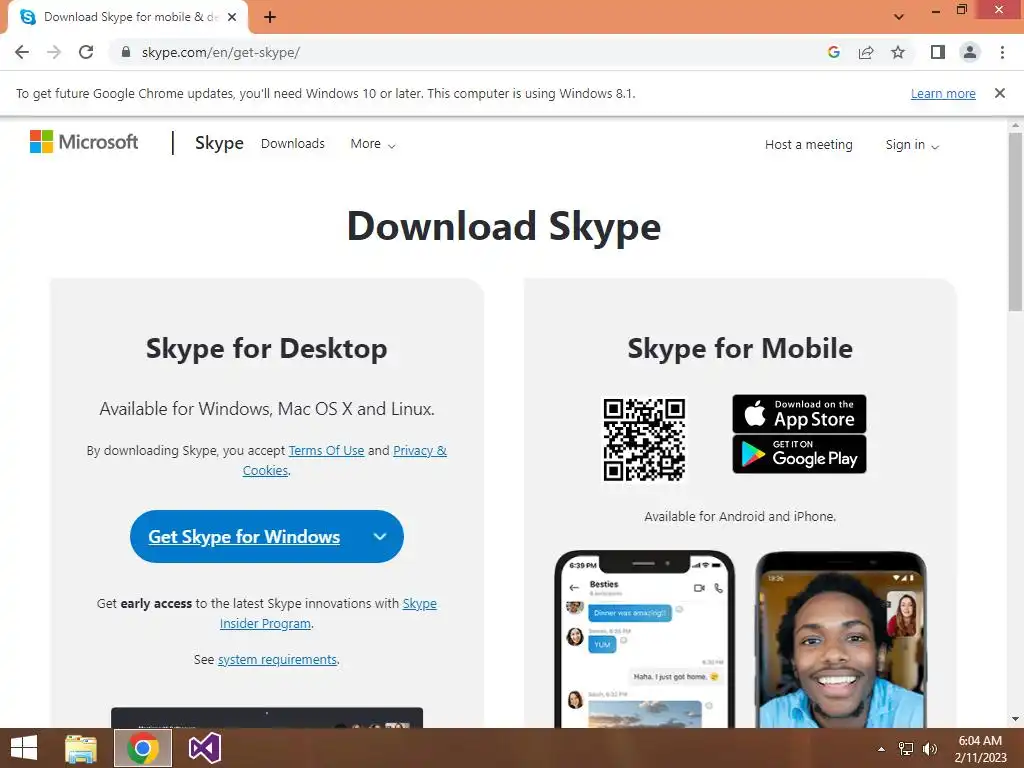This screenshot has width=1024, height=768.
Task: Expand the More navigation menu
Action: [373, 144]
